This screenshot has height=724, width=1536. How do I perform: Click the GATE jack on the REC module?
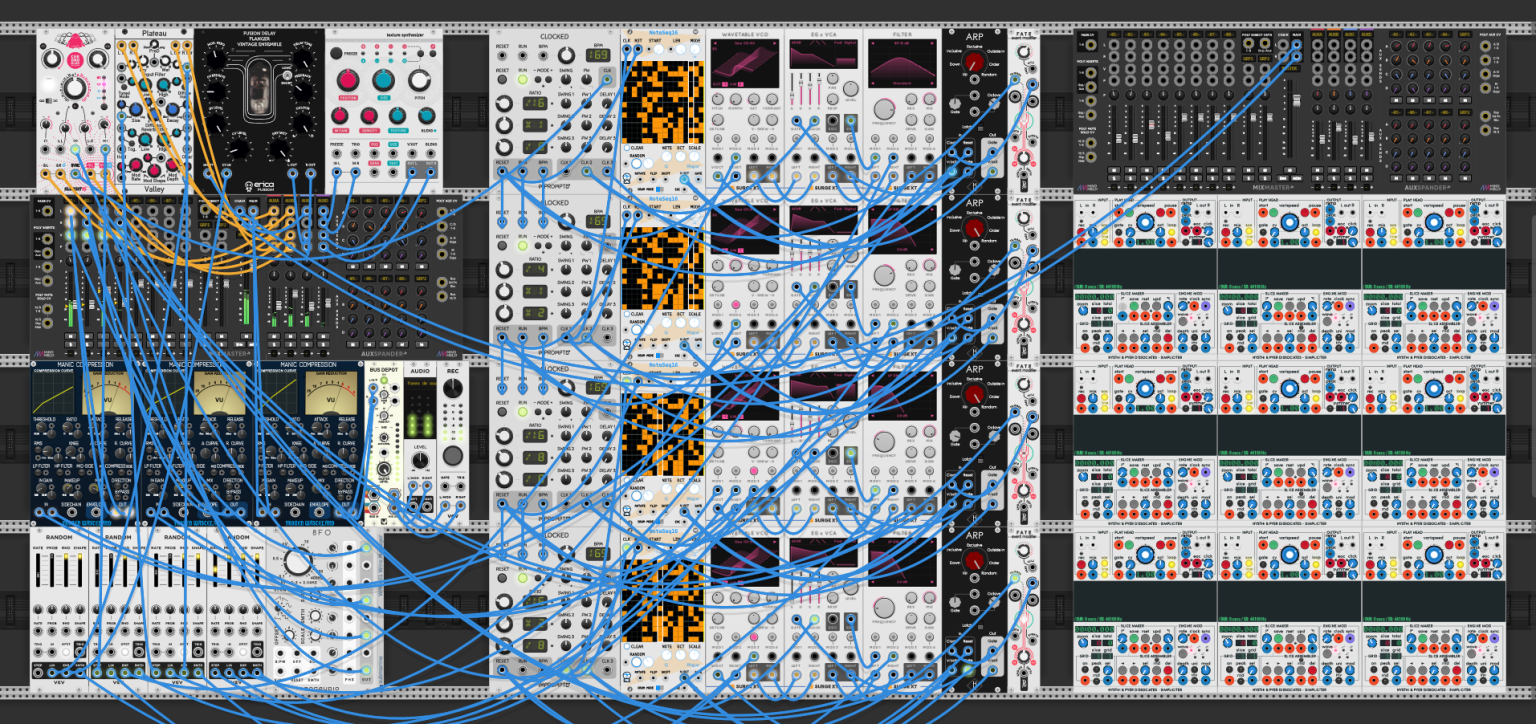click(445, 487)
